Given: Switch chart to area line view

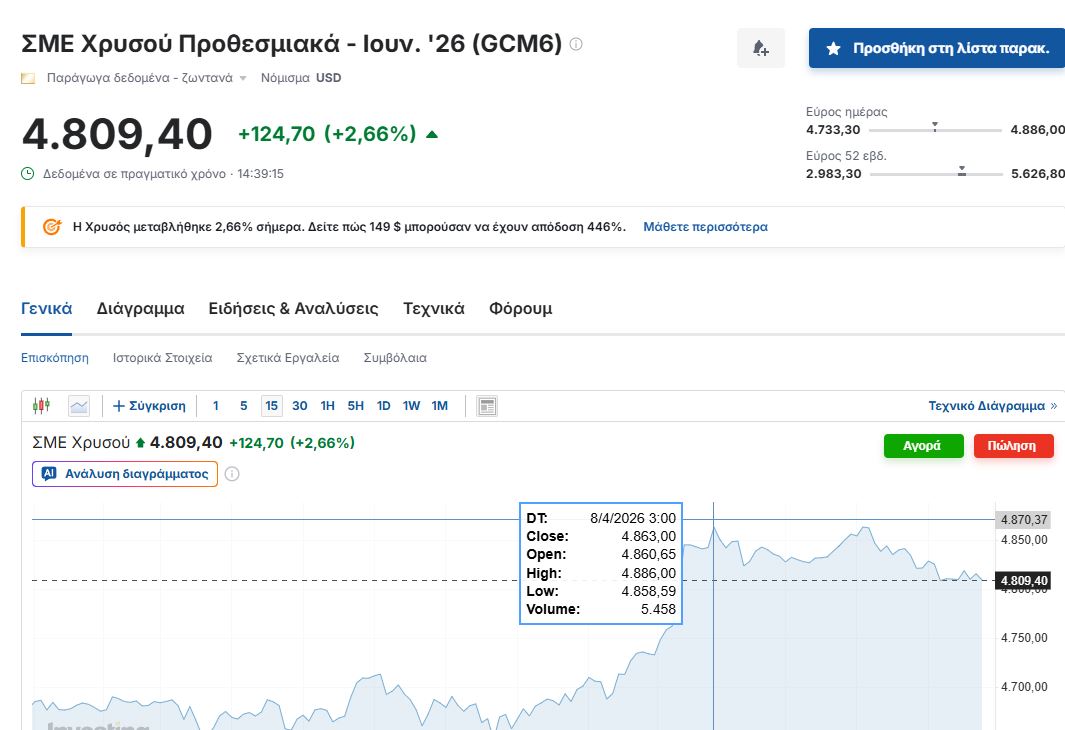Looking at the screenshot, I should point(79,406).
